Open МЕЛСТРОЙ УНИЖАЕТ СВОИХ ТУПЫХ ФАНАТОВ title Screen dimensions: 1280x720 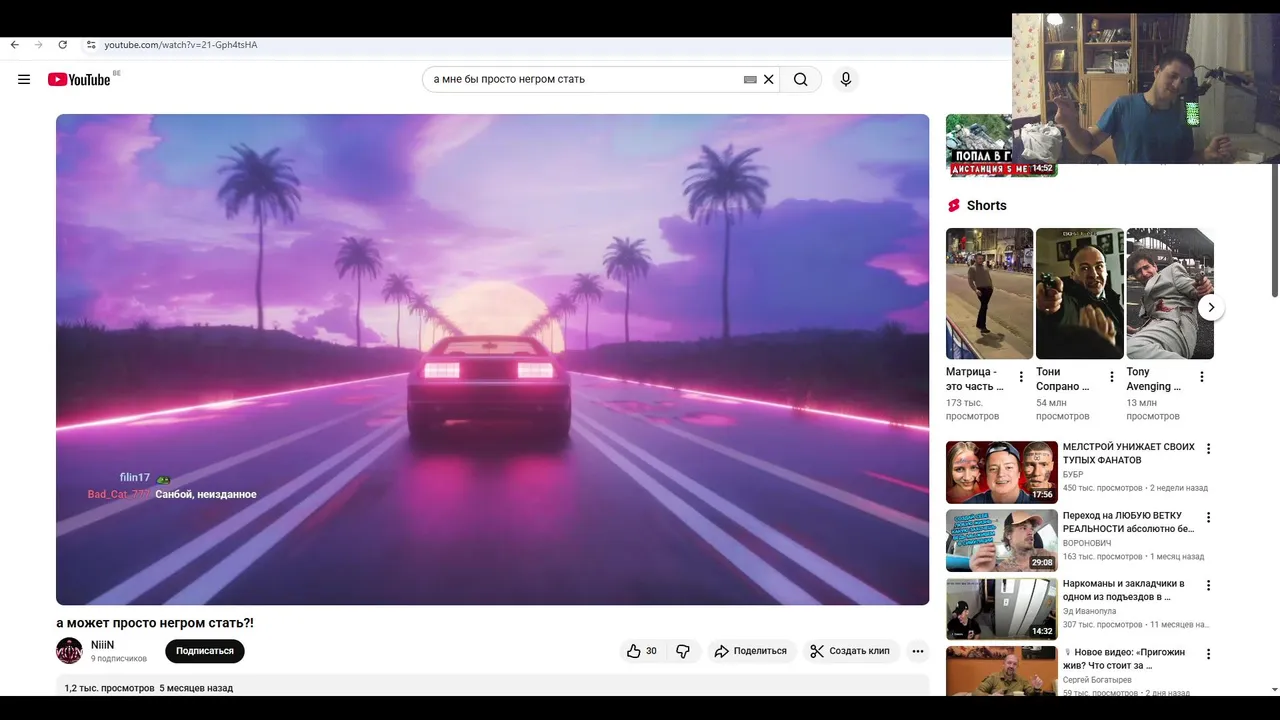coord(1129,454)
